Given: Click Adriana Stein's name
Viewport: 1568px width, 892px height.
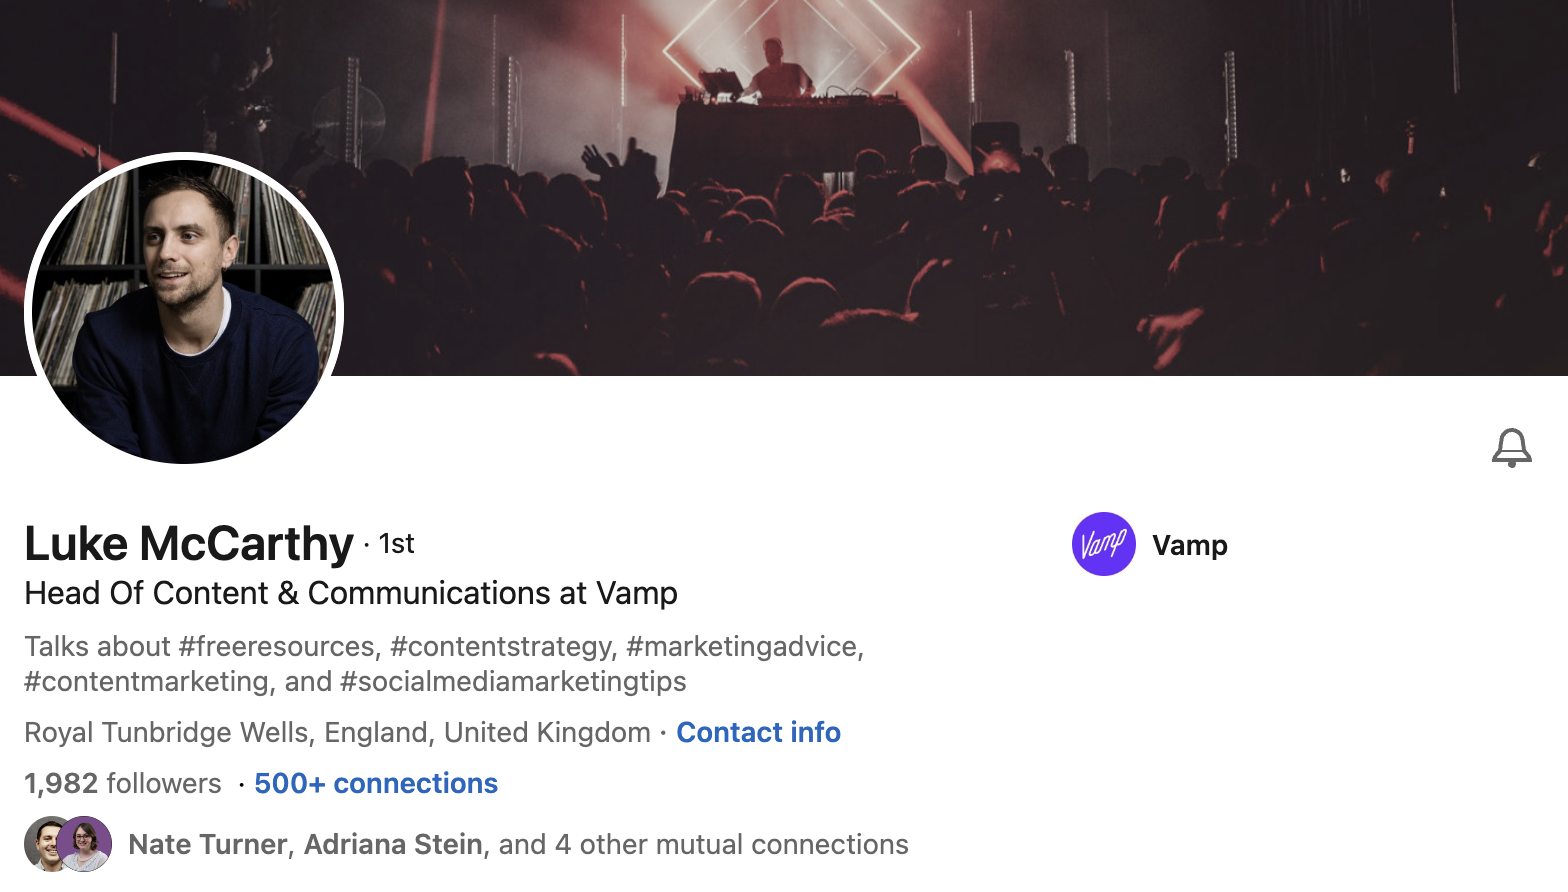Looking at the screenshot, I should coord(393,844).
